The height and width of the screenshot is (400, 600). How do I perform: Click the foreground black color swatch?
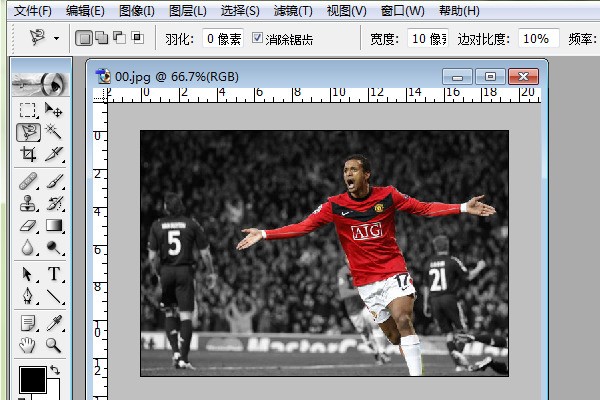31,380
